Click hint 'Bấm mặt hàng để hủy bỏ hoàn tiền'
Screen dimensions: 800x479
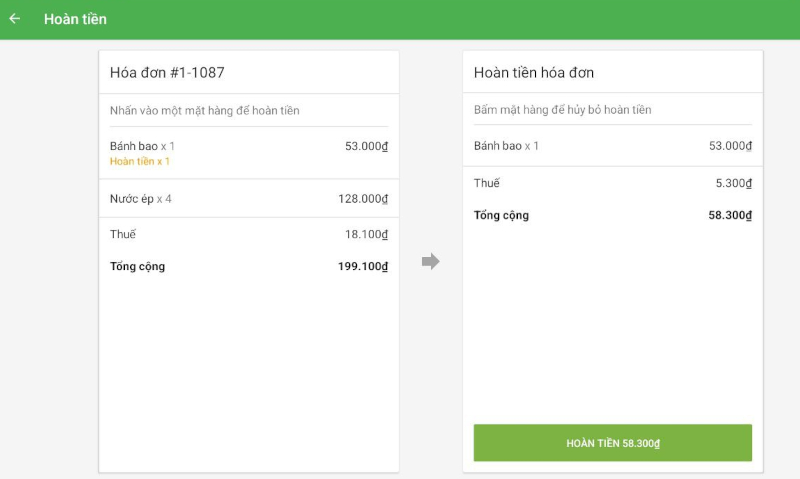(562, 110)
